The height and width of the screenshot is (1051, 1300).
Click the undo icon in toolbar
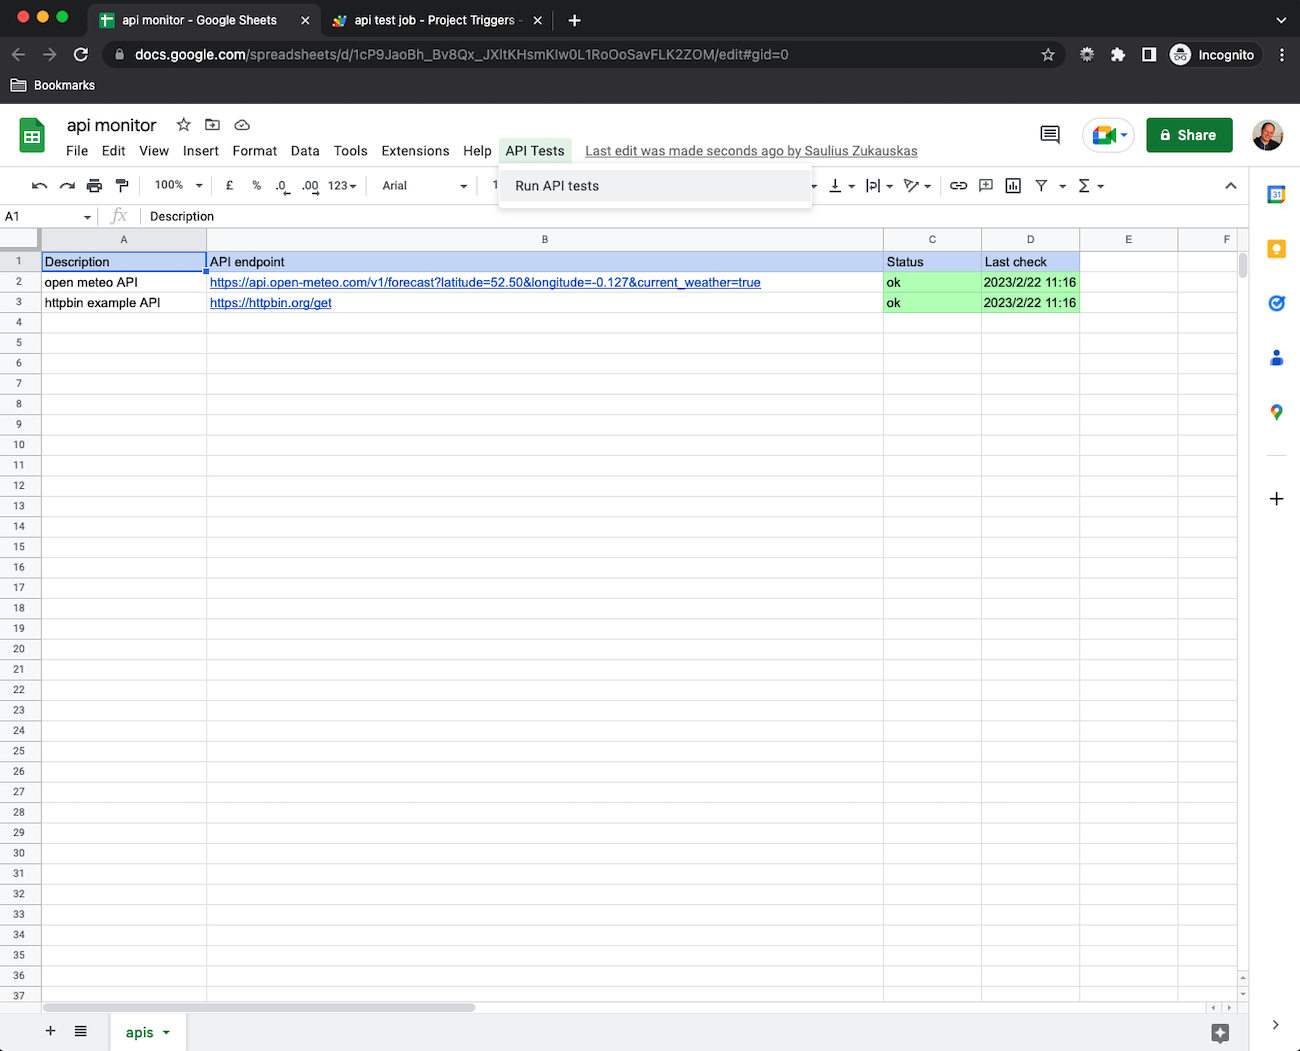(40, 186)
